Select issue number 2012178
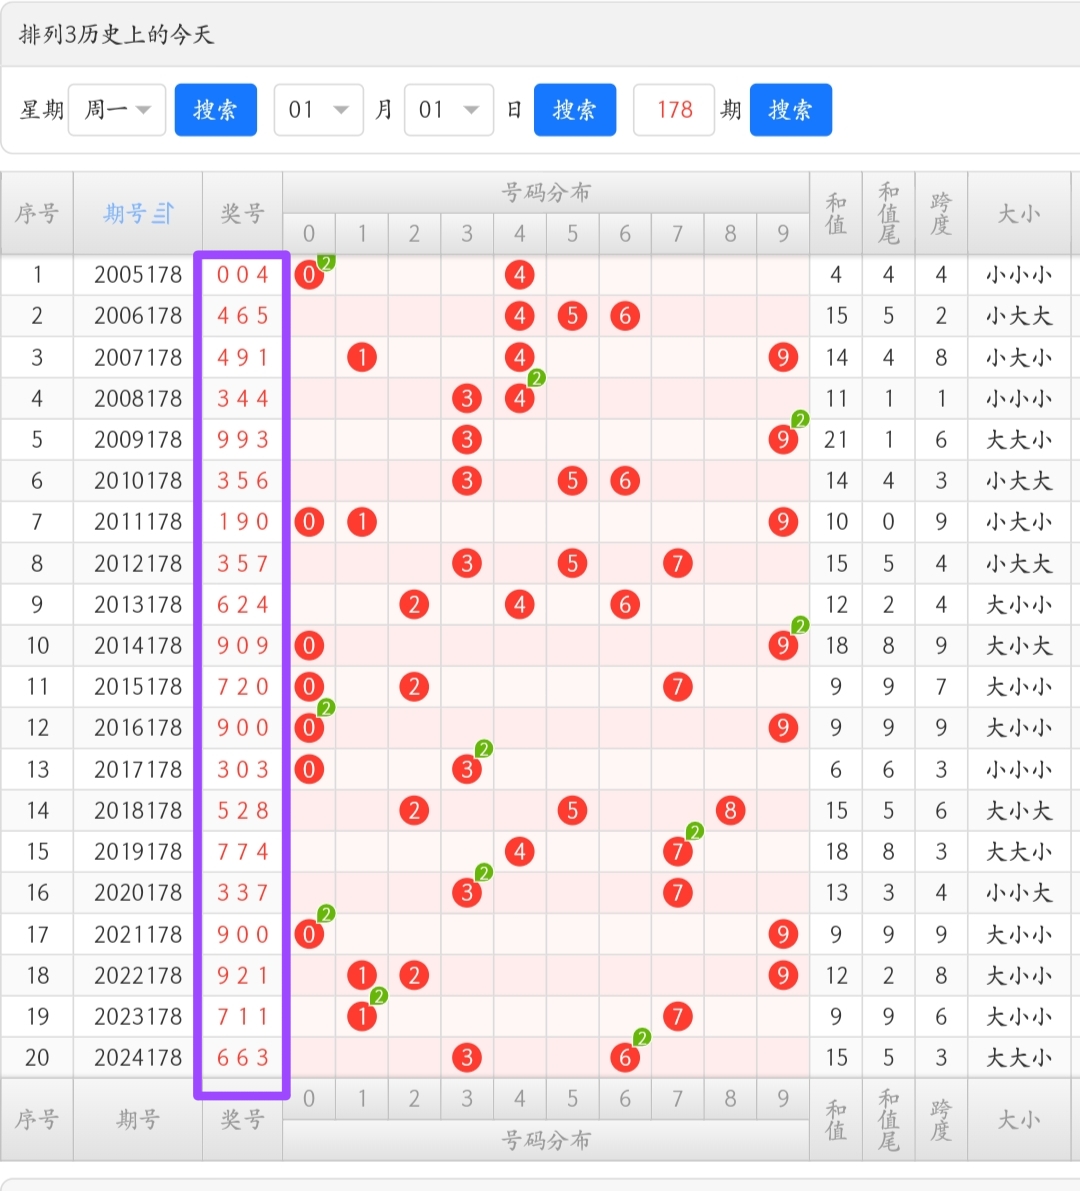 click(x=138, y=564)
